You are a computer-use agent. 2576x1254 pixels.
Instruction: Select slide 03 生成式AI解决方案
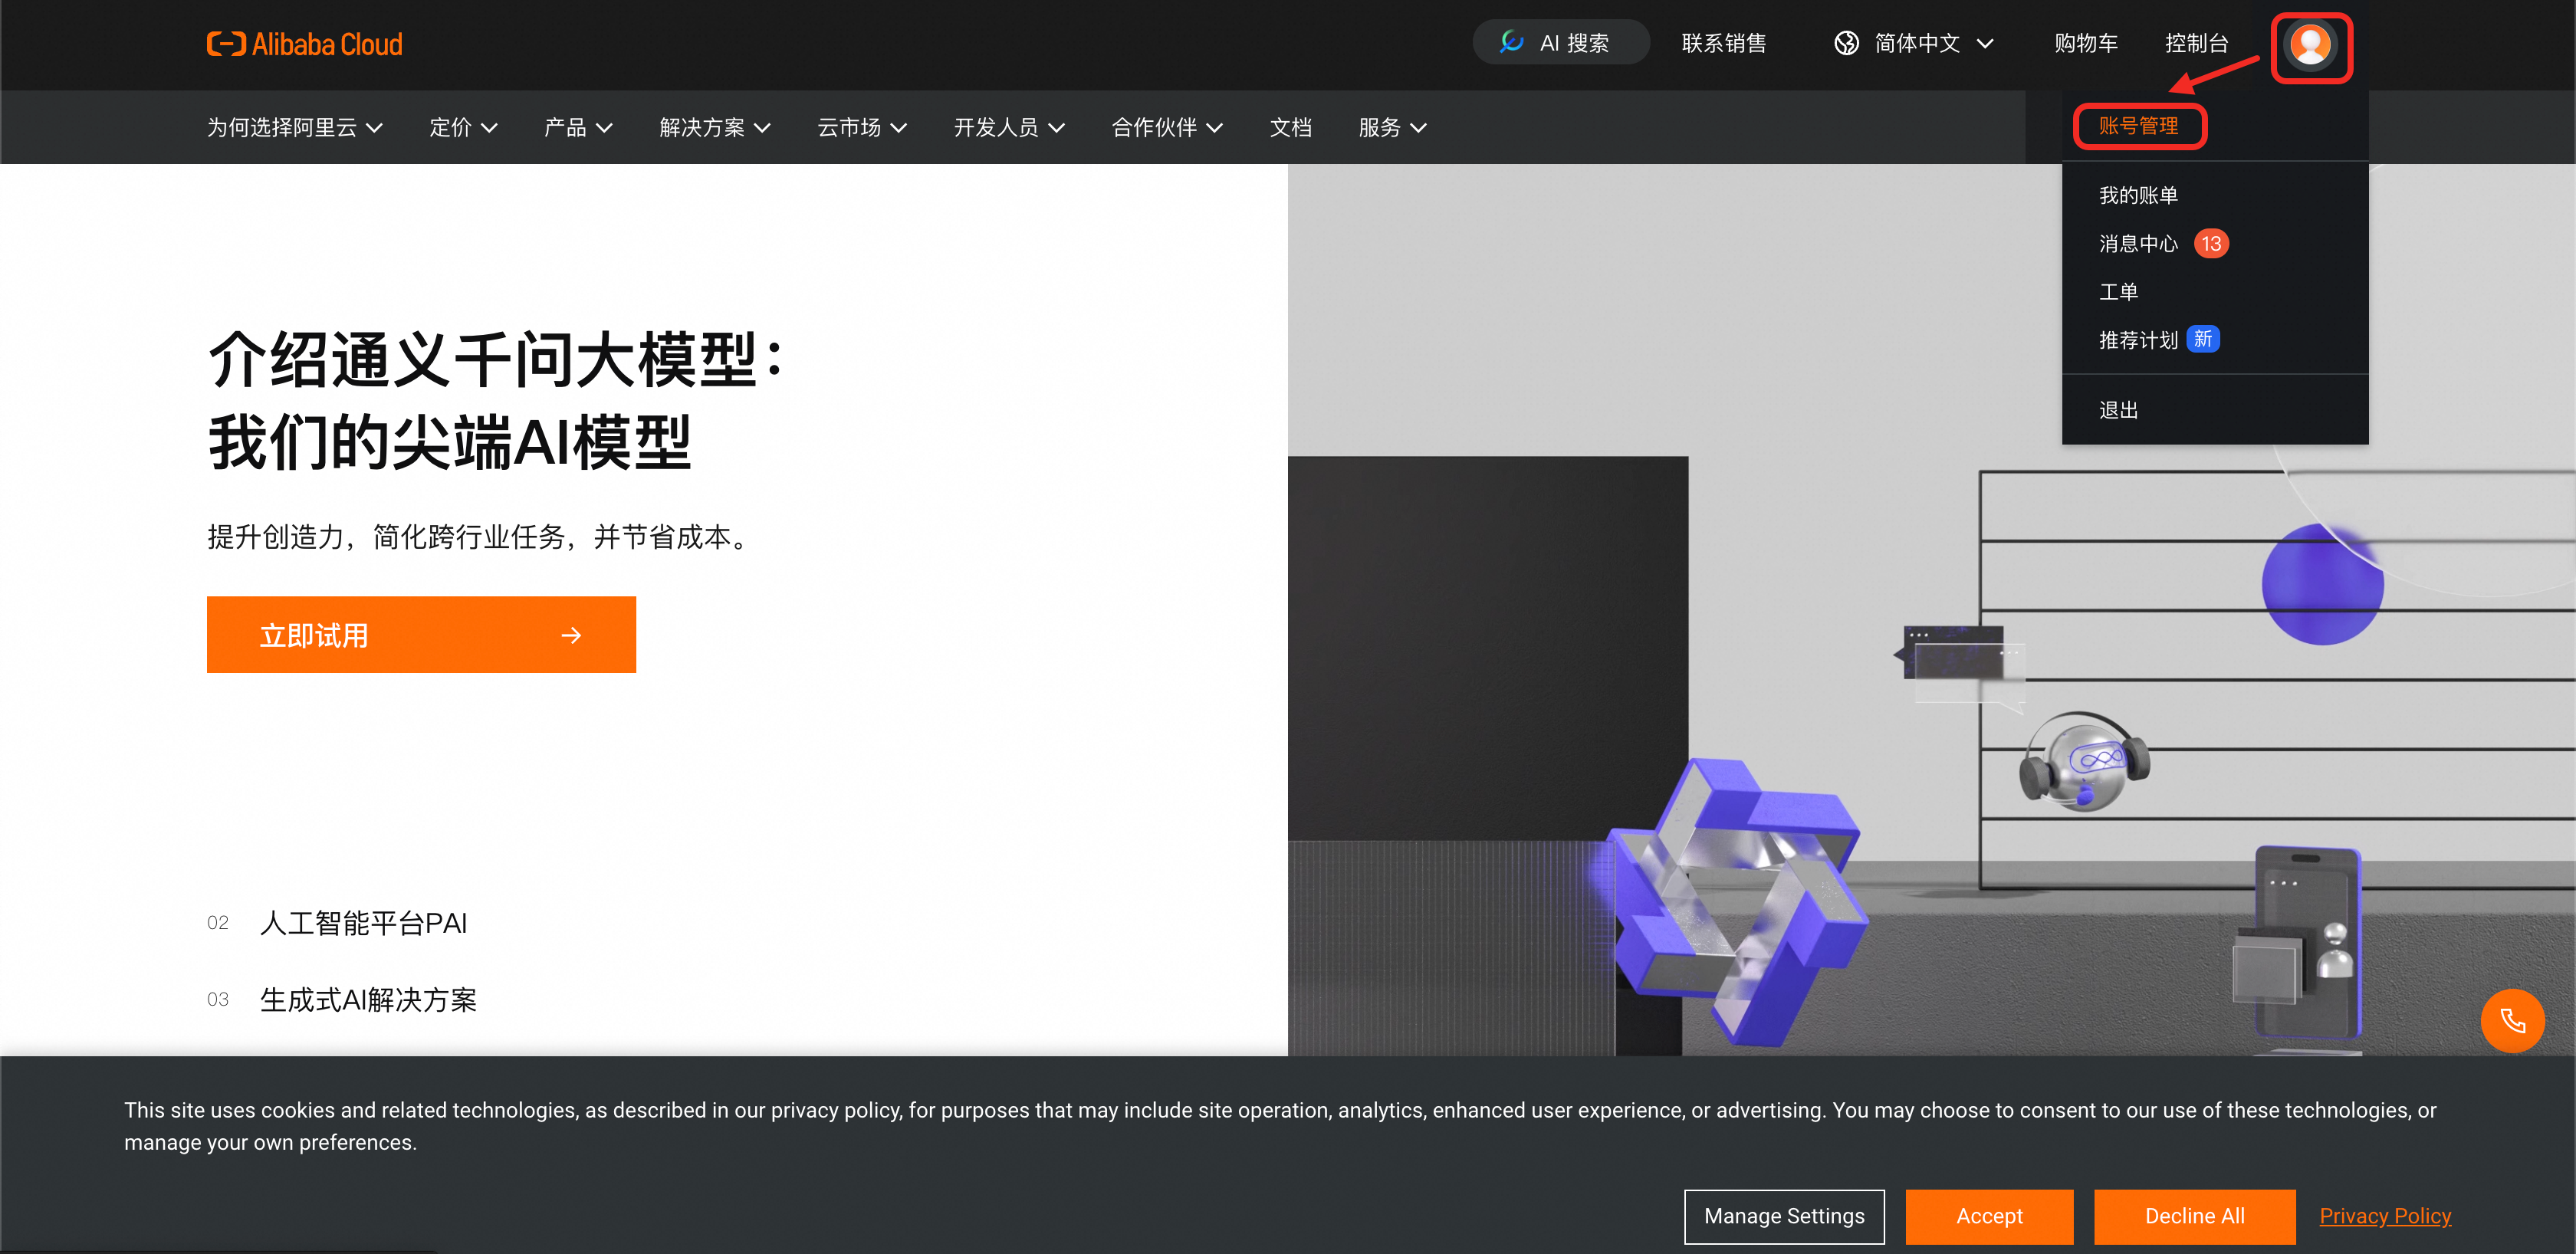point(342,999)
